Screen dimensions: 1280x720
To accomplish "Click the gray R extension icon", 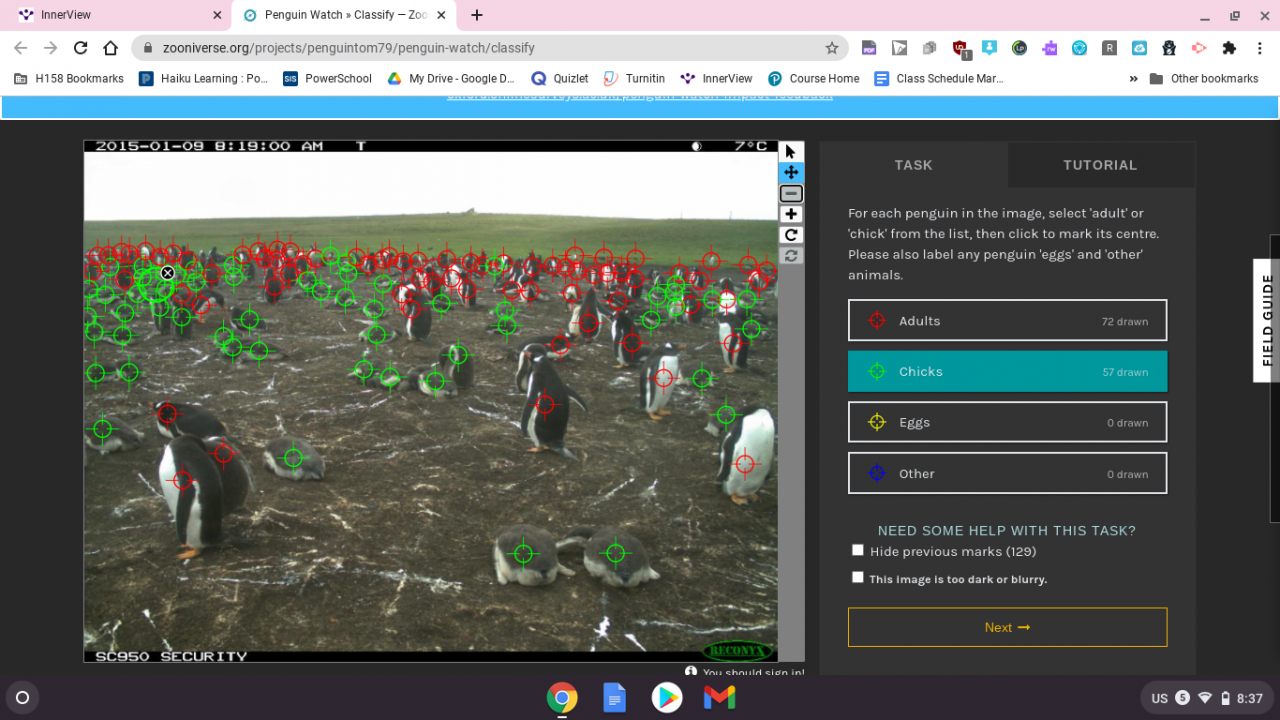I will 1109,48.
